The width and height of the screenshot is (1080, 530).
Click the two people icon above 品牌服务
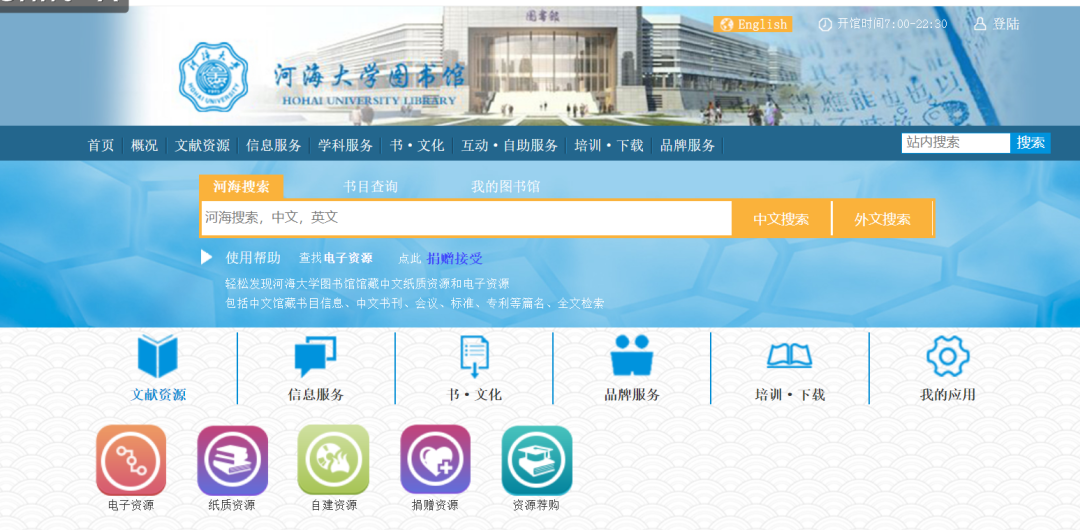[632, 356]
